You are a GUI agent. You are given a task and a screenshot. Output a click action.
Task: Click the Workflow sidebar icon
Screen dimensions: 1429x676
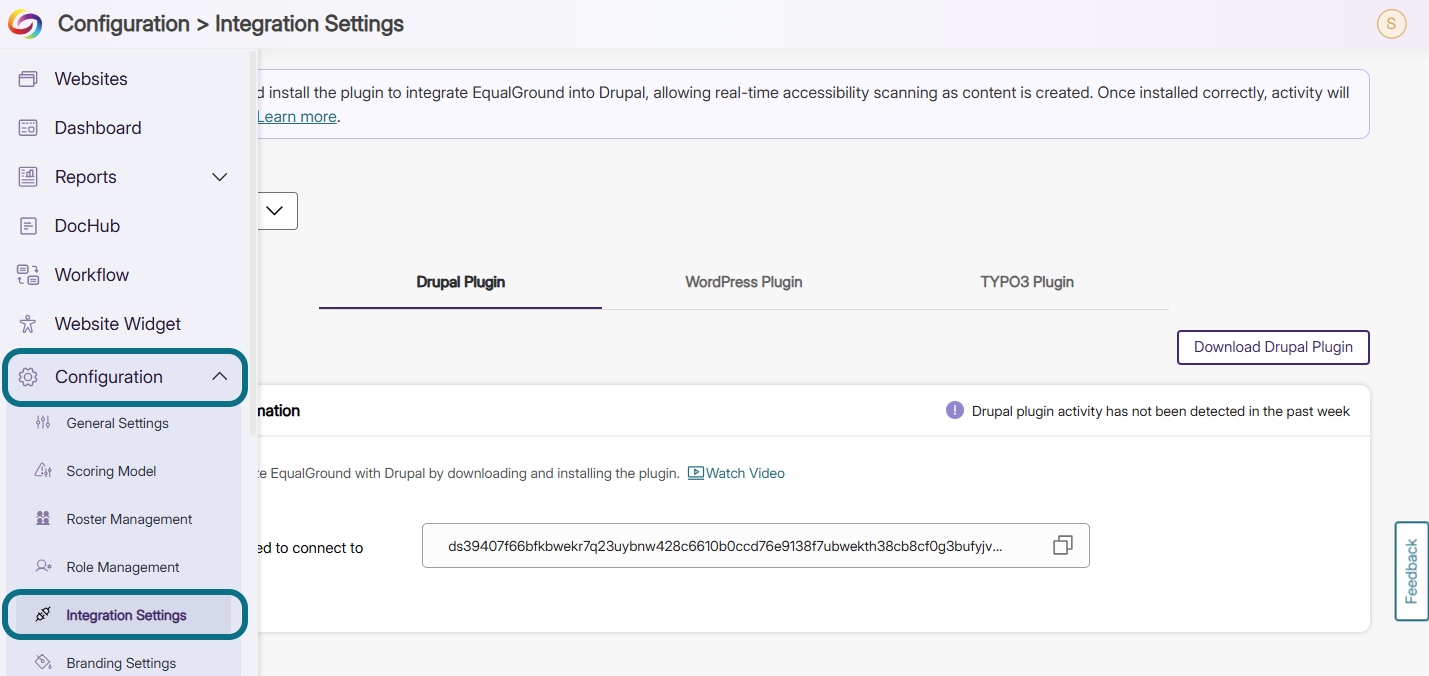coord(28,275)
